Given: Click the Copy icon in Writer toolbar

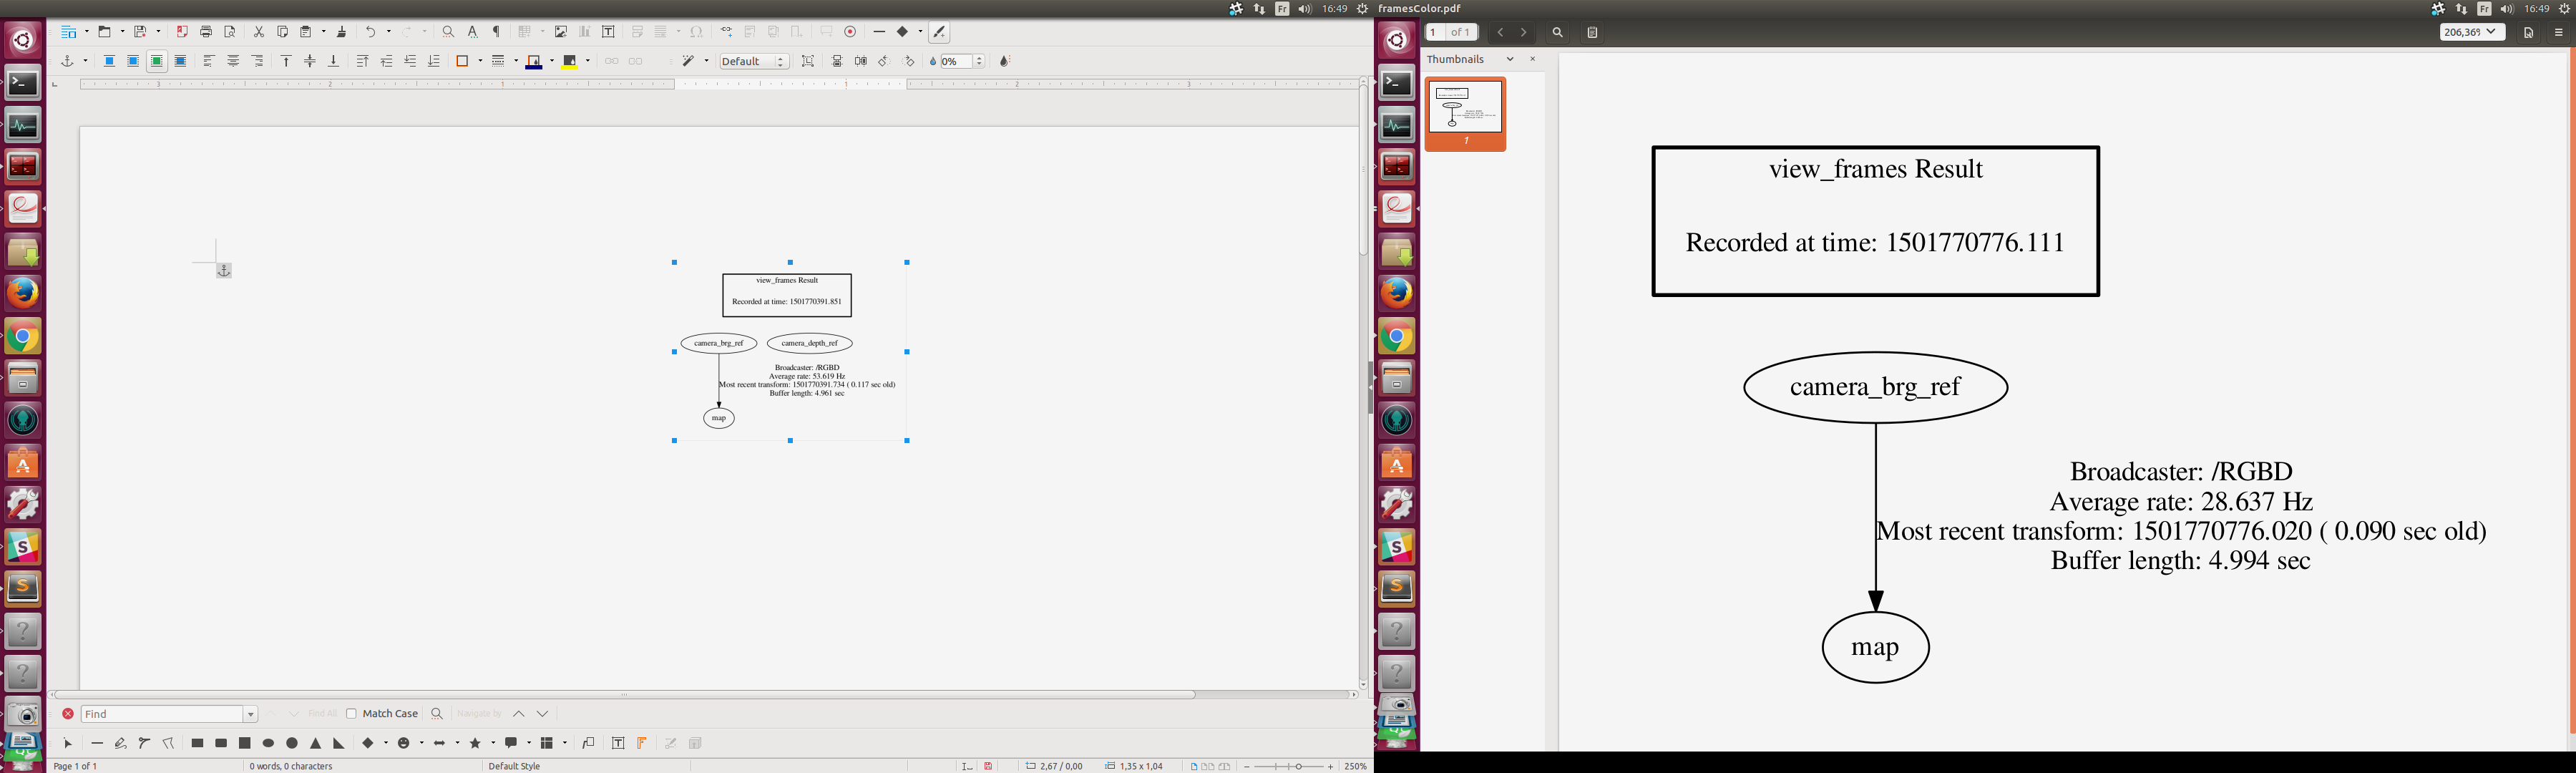Looking at the screenshot, I should (x=282, y=32).
